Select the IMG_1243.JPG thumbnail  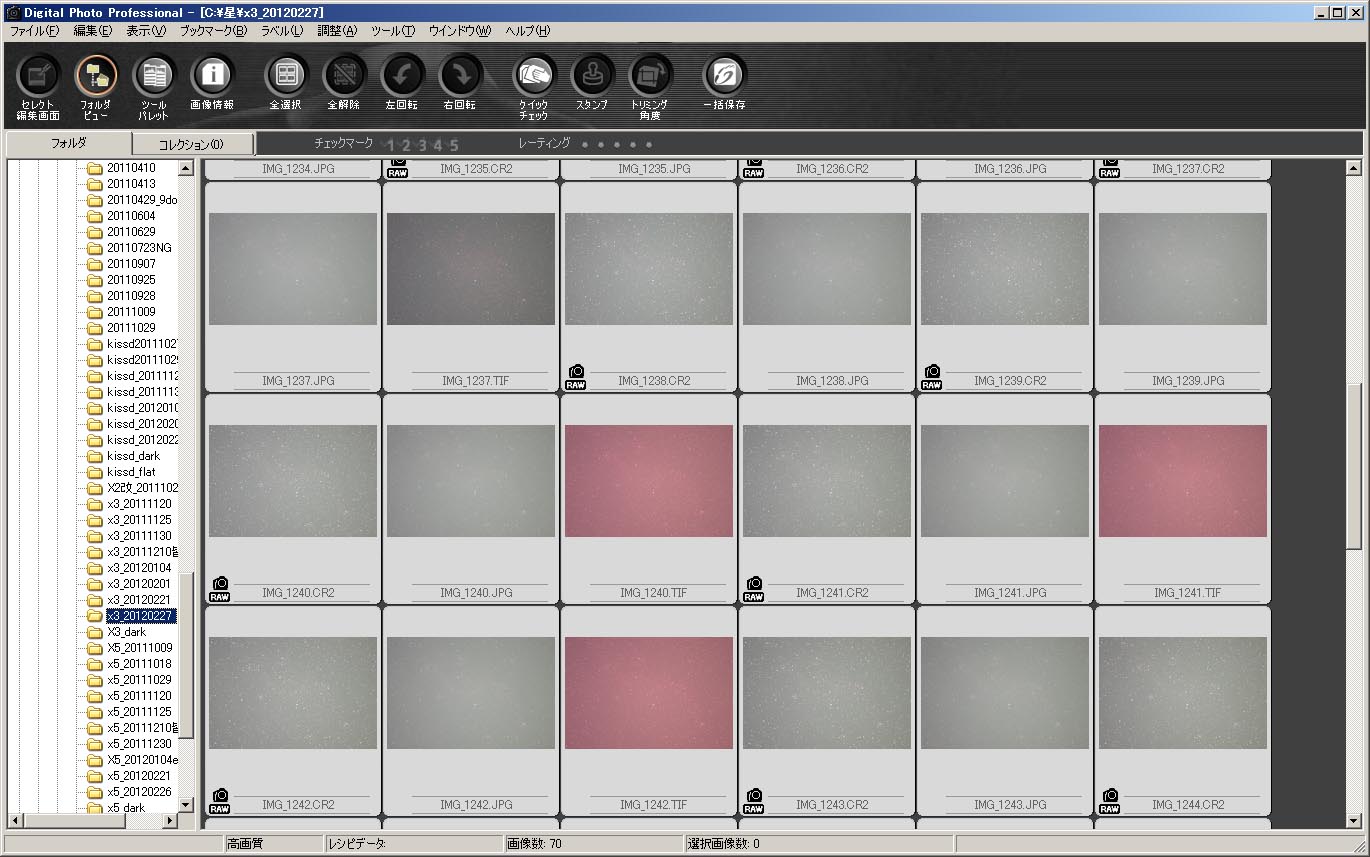1005,693
